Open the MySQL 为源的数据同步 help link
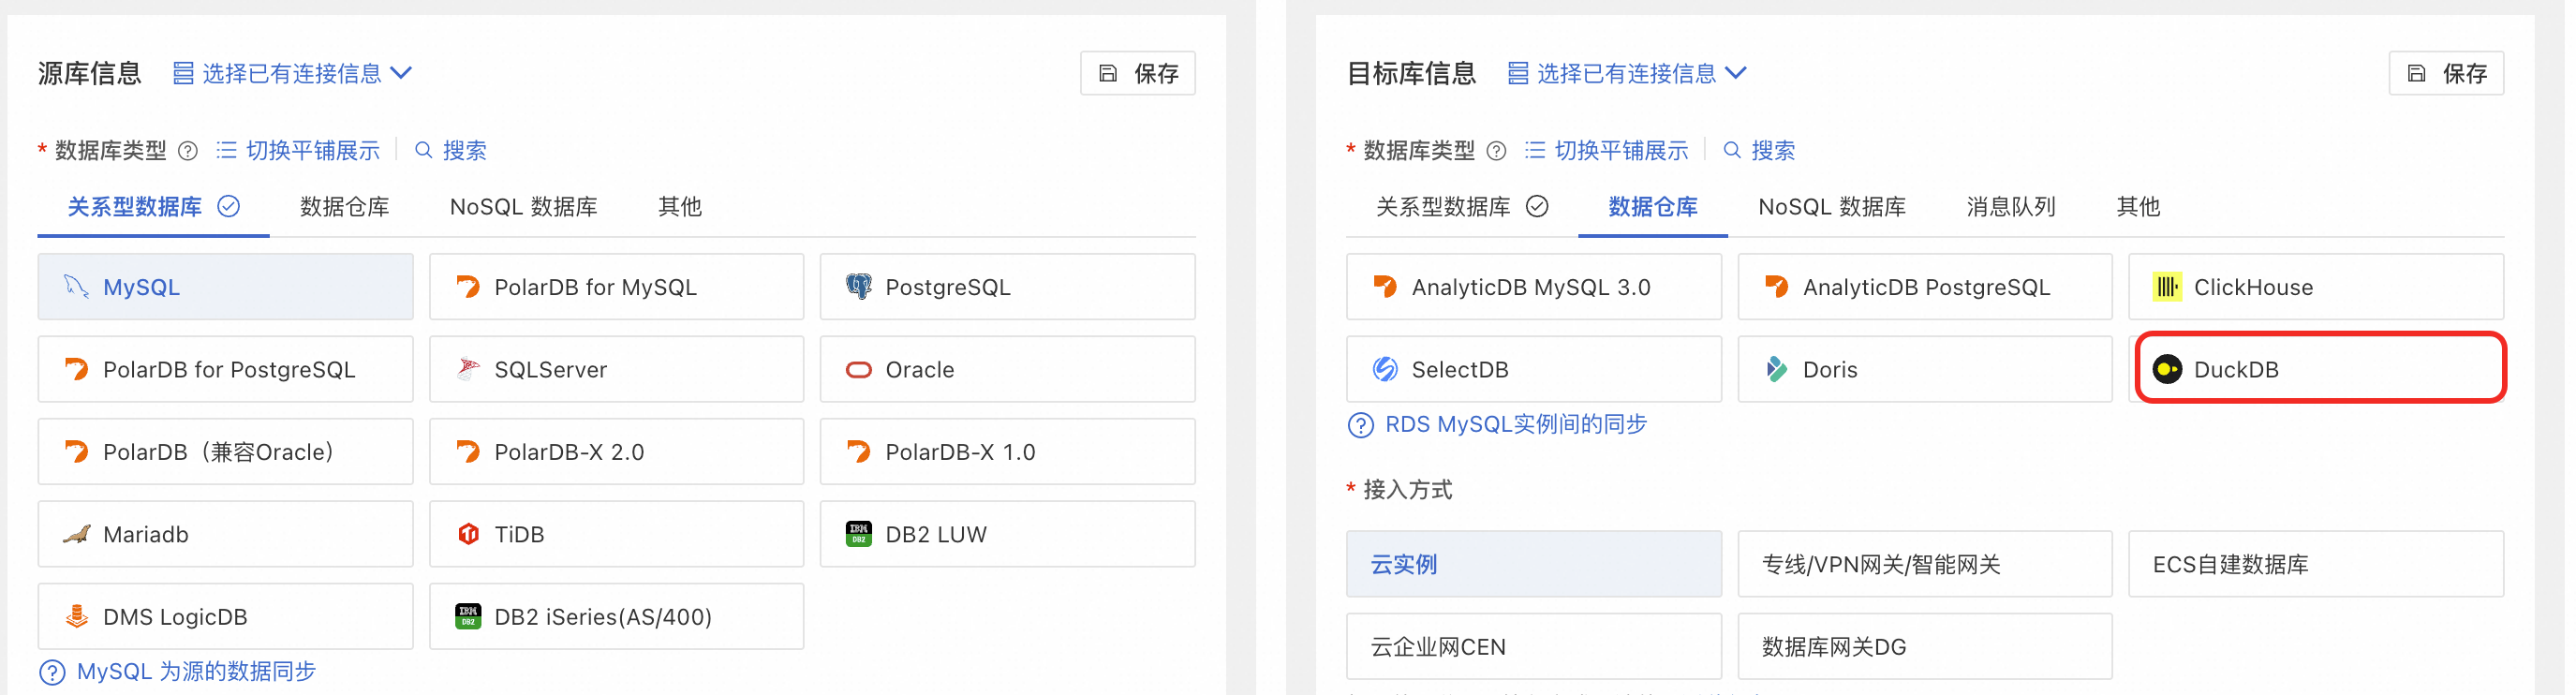2576x695 pixels. click(x=196, y=672)
